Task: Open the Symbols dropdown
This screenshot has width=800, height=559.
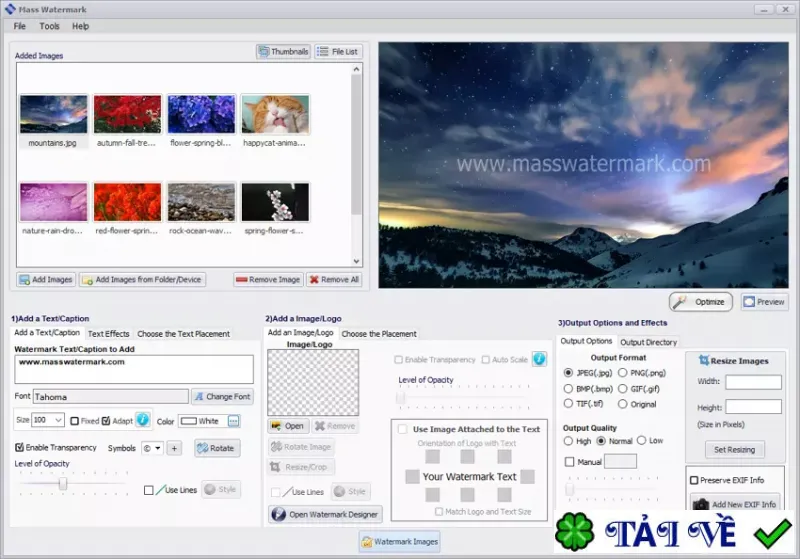Action: click(152, 448)
